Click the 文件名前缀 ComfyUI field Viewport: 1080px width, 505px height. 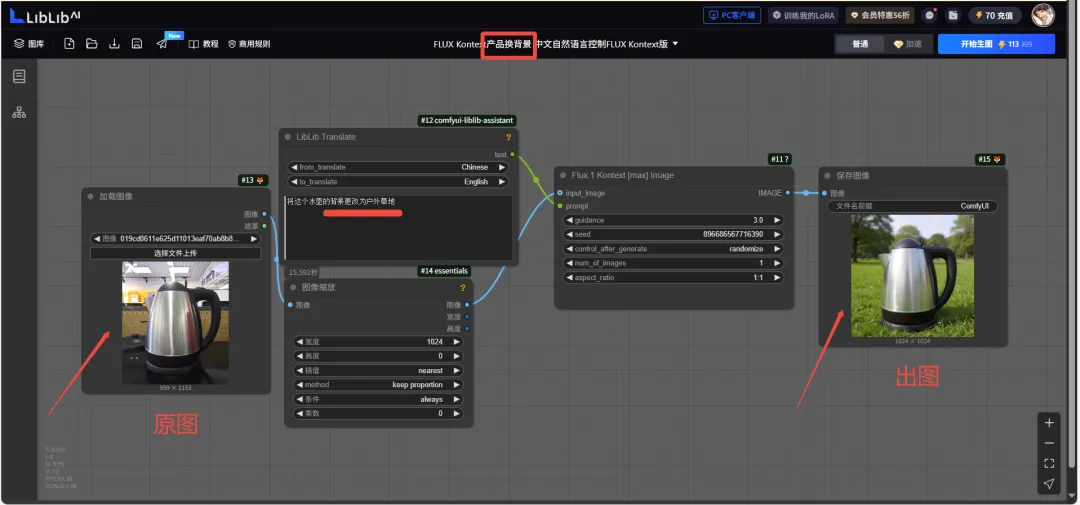click(x=913, y=206)
